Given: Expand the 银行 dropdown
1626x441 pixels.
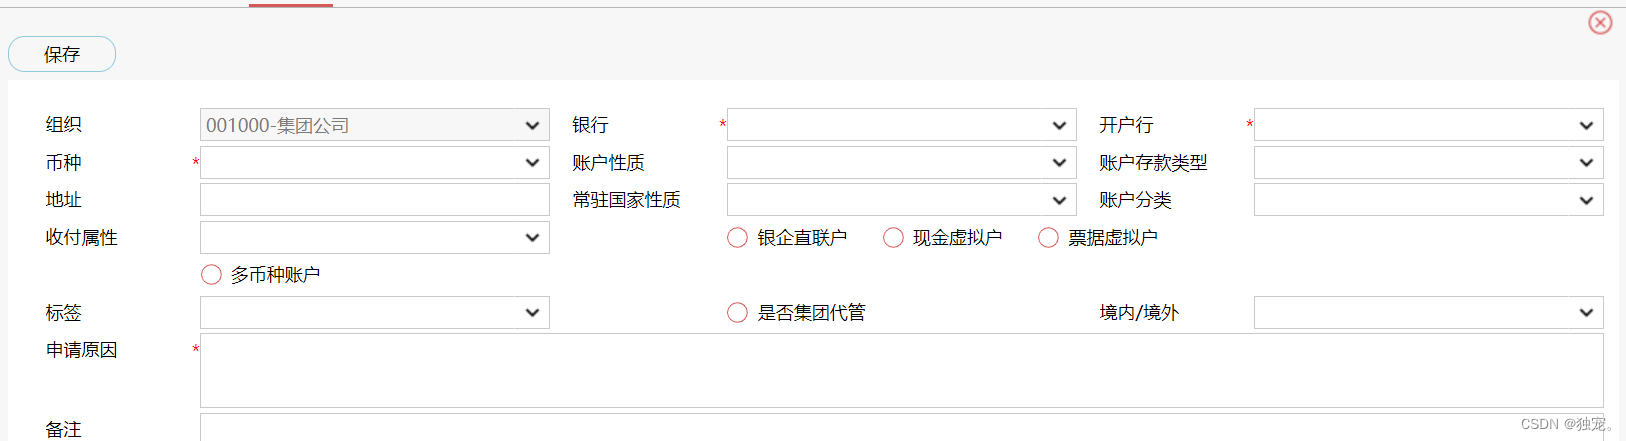Looking at the screenshot, I should coord(901,125).
